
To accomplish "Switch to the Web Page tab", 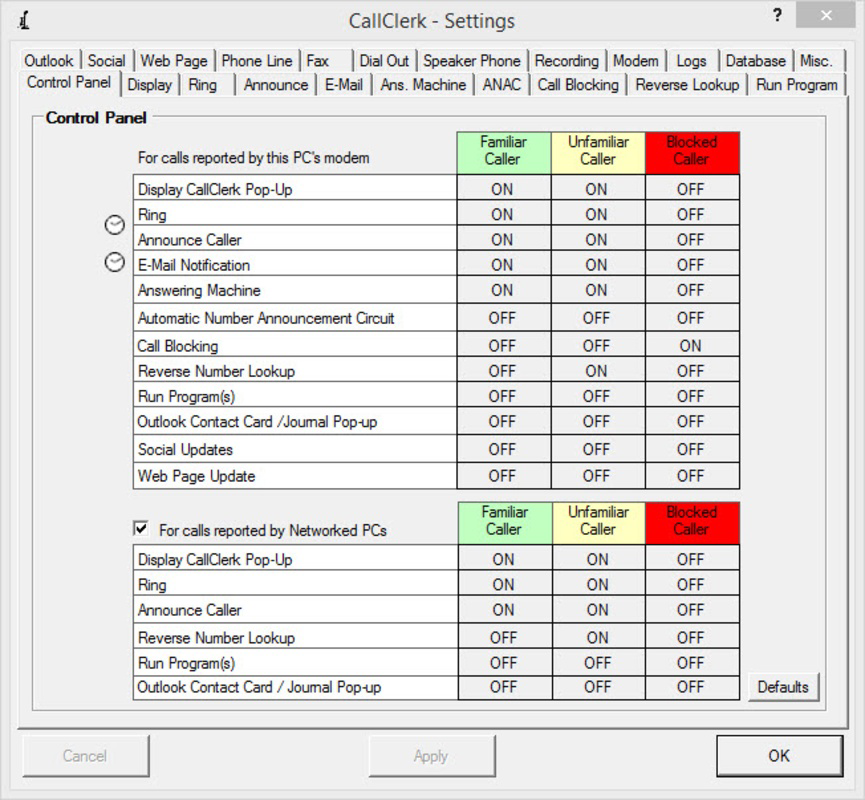I will tap(174, 61).
